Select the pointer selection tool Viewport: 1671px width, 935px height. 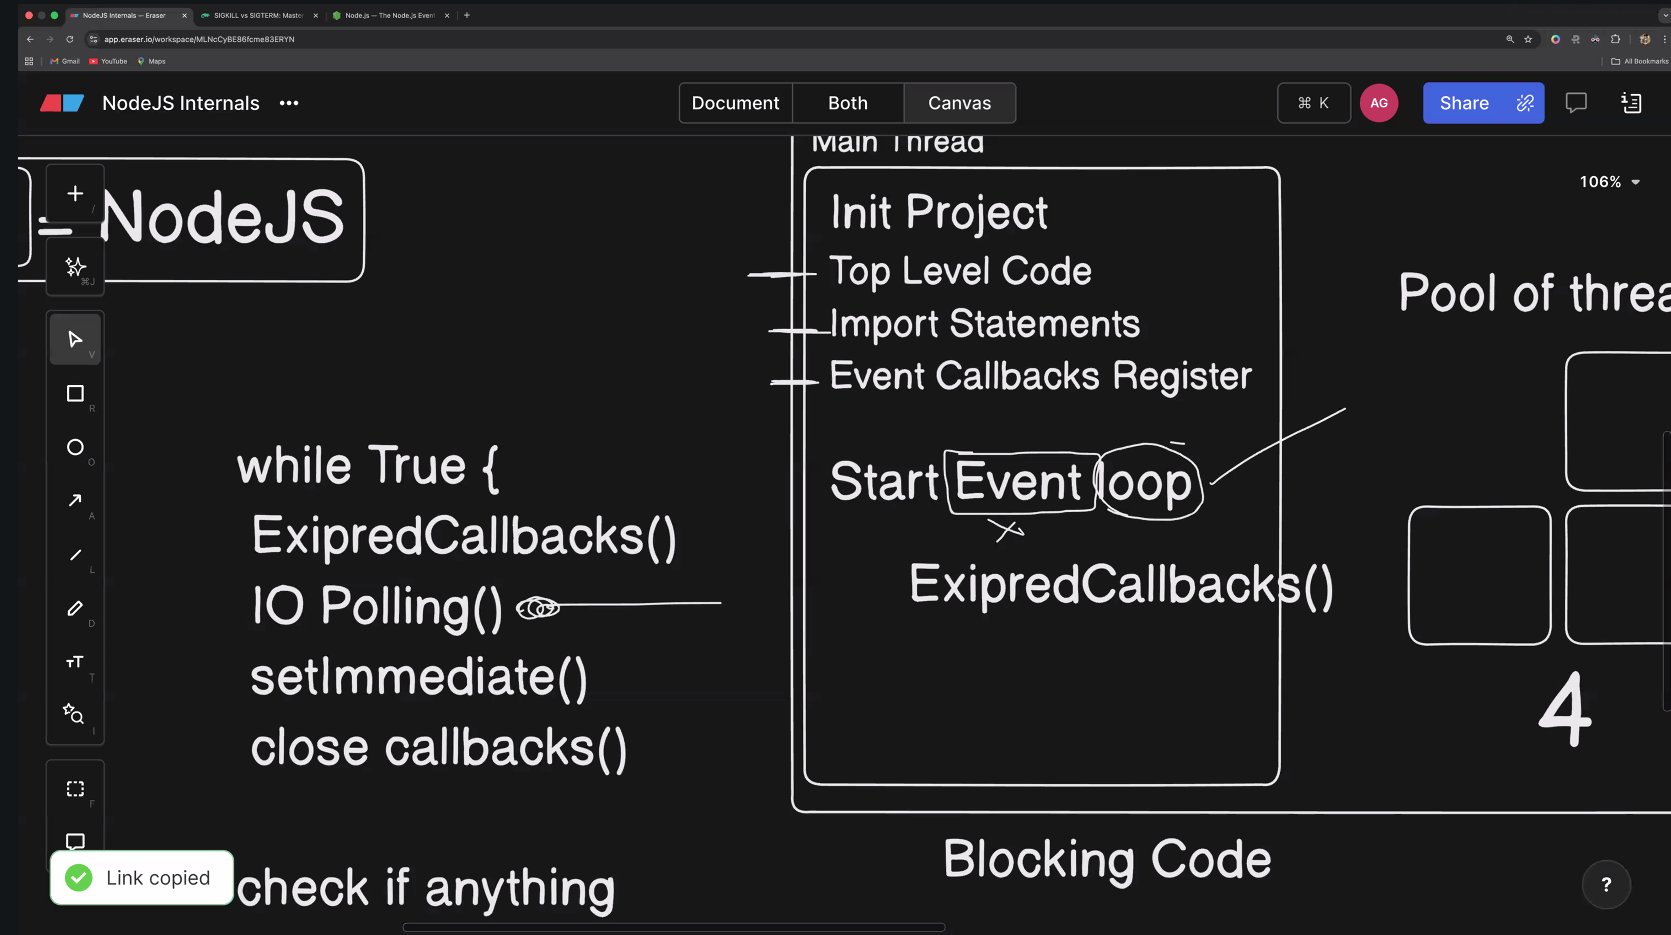tap(75, 339)
